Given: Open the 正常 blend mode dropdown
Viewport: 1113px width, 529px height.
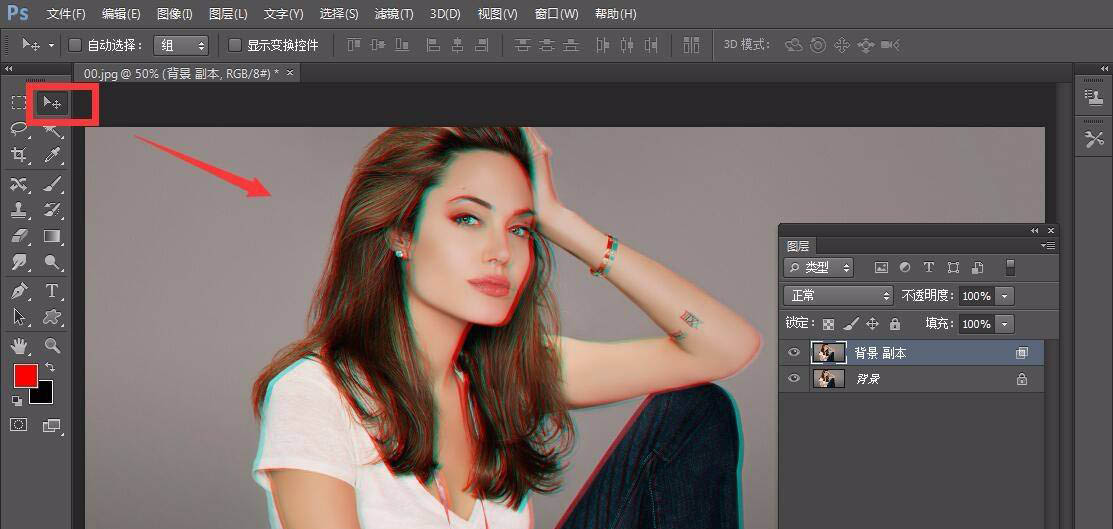Looking at the screenshot, I should (838, 296).
